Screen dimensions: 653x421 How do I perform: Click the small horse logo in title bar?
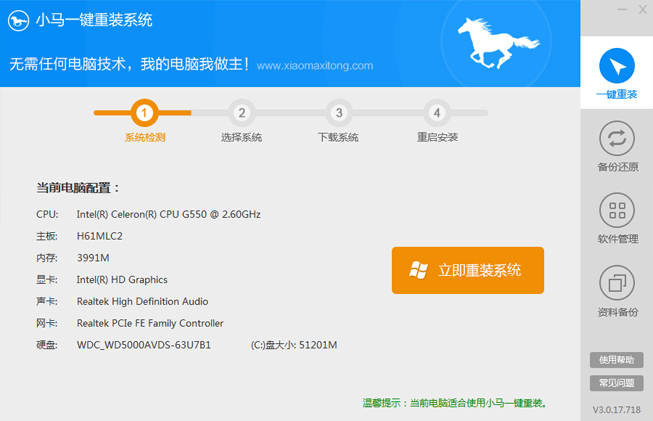[x=19, y=18]
